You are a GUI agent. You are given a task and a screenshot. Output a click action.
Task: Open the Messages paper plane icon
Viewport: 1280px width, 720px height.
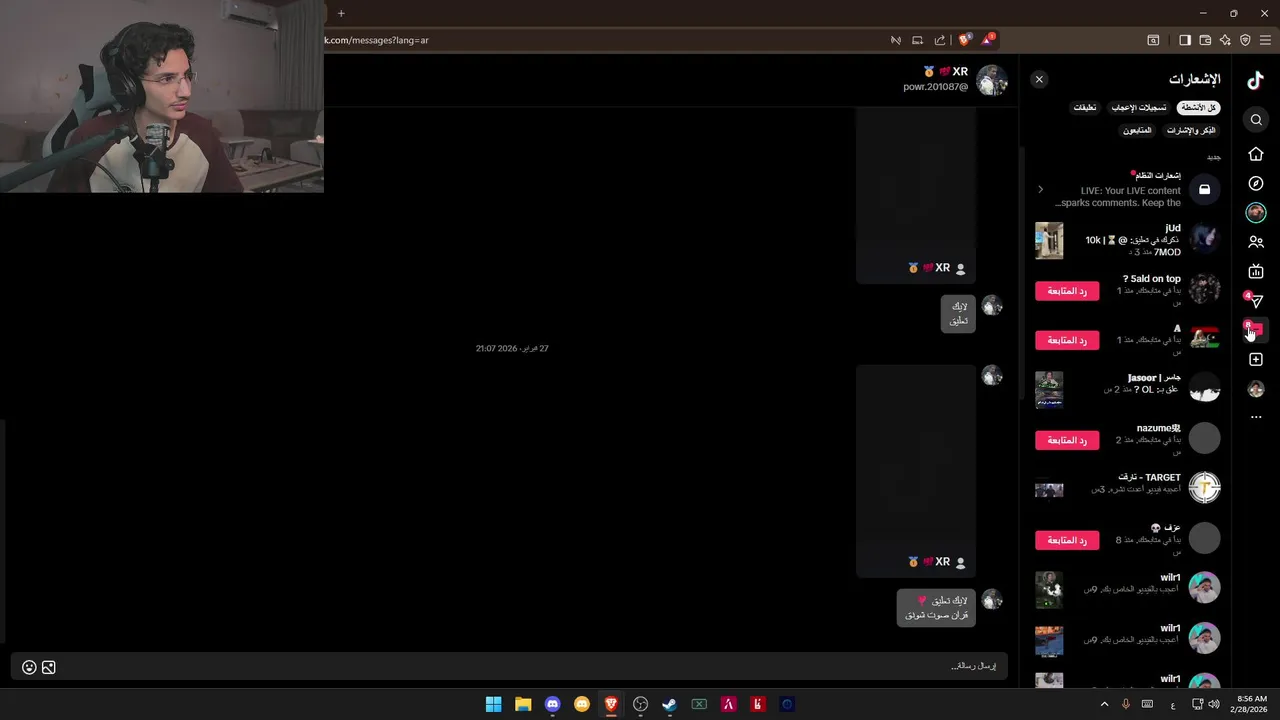point(1256,300)
